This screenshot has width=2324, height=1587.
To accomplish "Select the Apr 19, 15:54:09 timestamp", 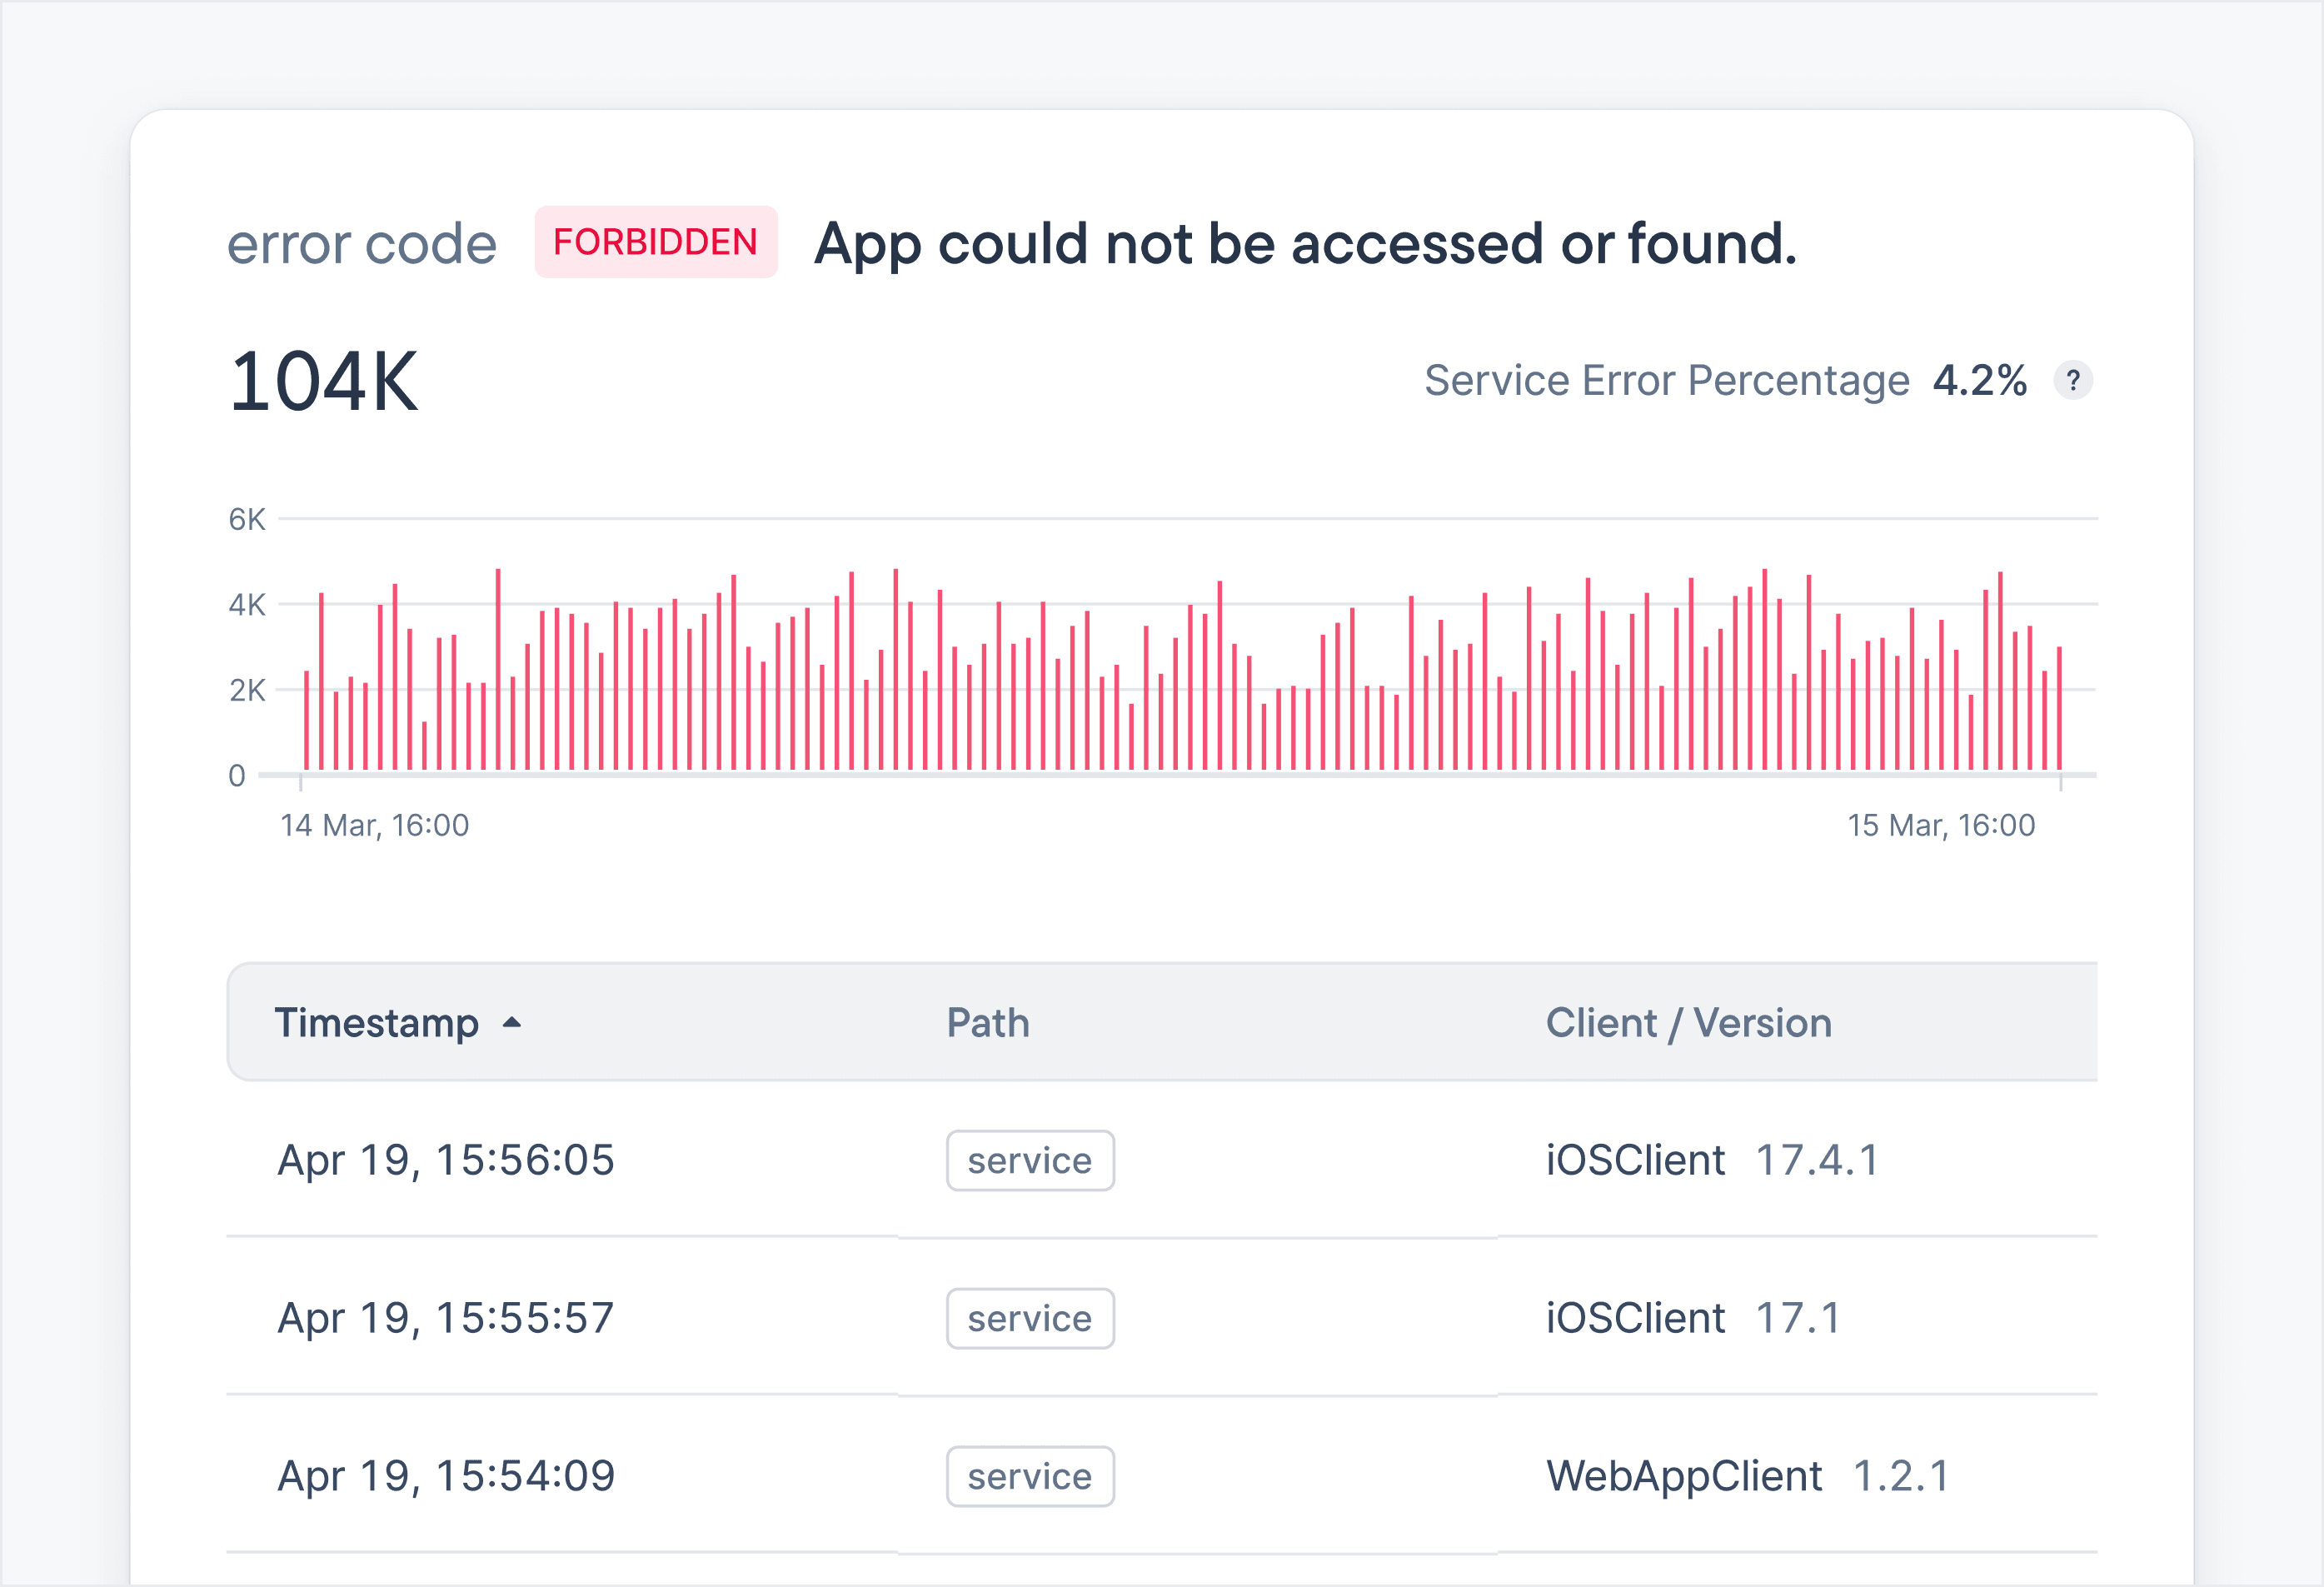I will [446, 1476].
